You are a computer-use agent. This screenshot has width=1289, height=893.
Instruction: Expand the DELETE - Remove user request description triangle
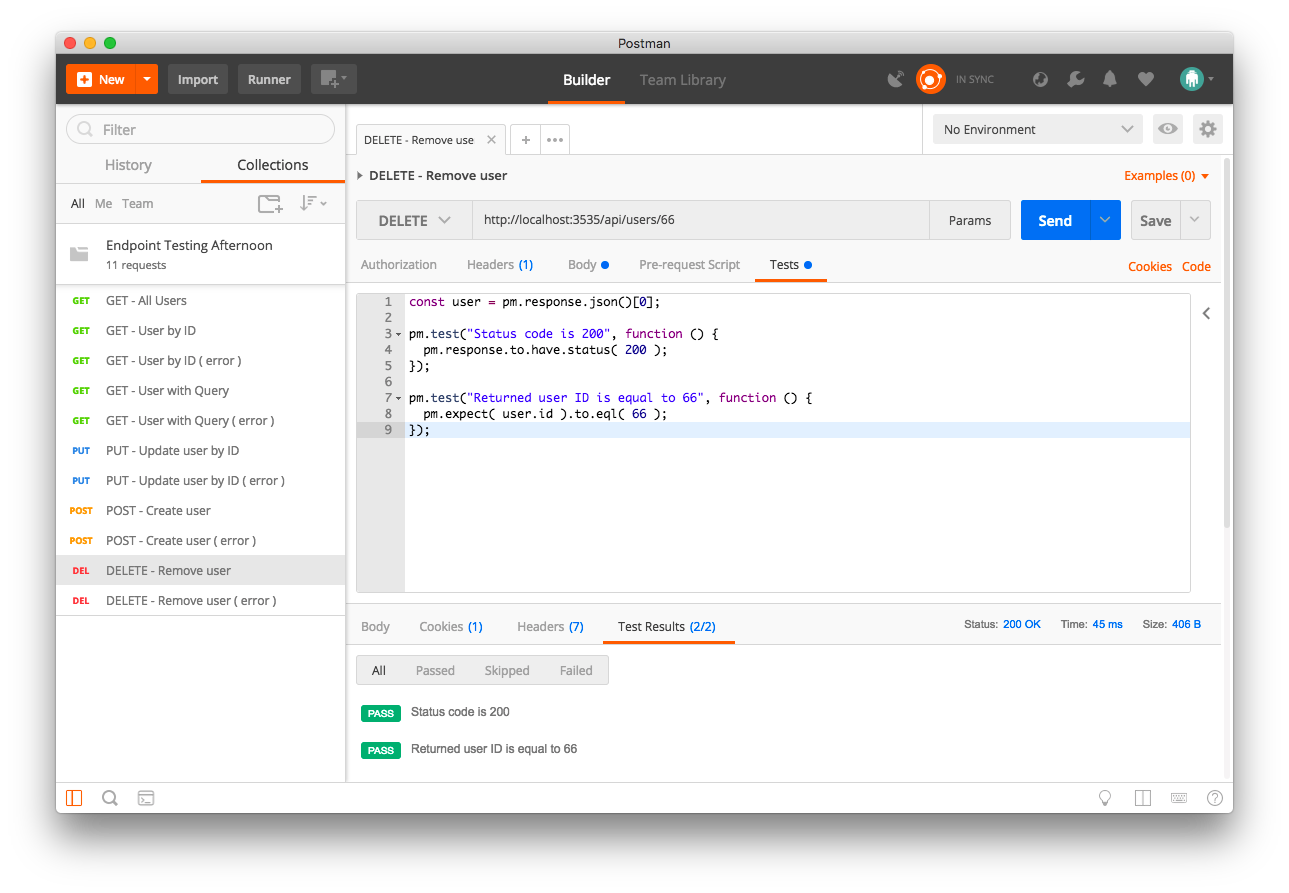(360, 175)
